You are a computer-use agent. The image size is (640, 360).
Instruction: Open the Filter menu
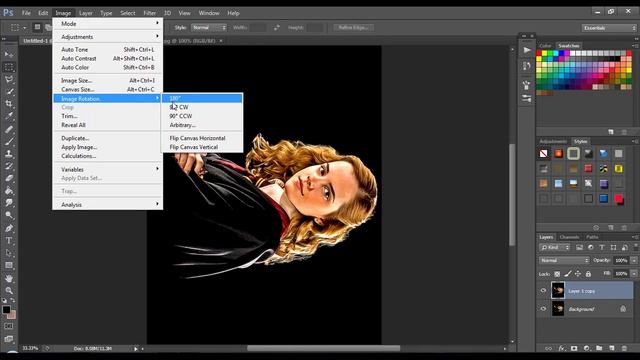pyautogui.click(x=149, y=13)
